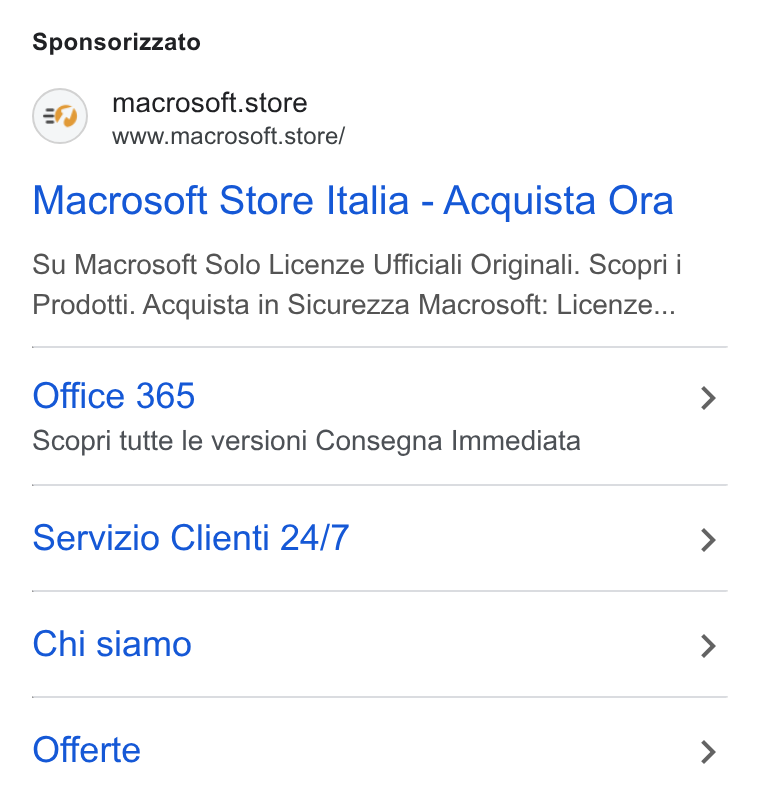
Task: Click the 'Consegna Immediata' text under Office 365
Action: (448, 441)
